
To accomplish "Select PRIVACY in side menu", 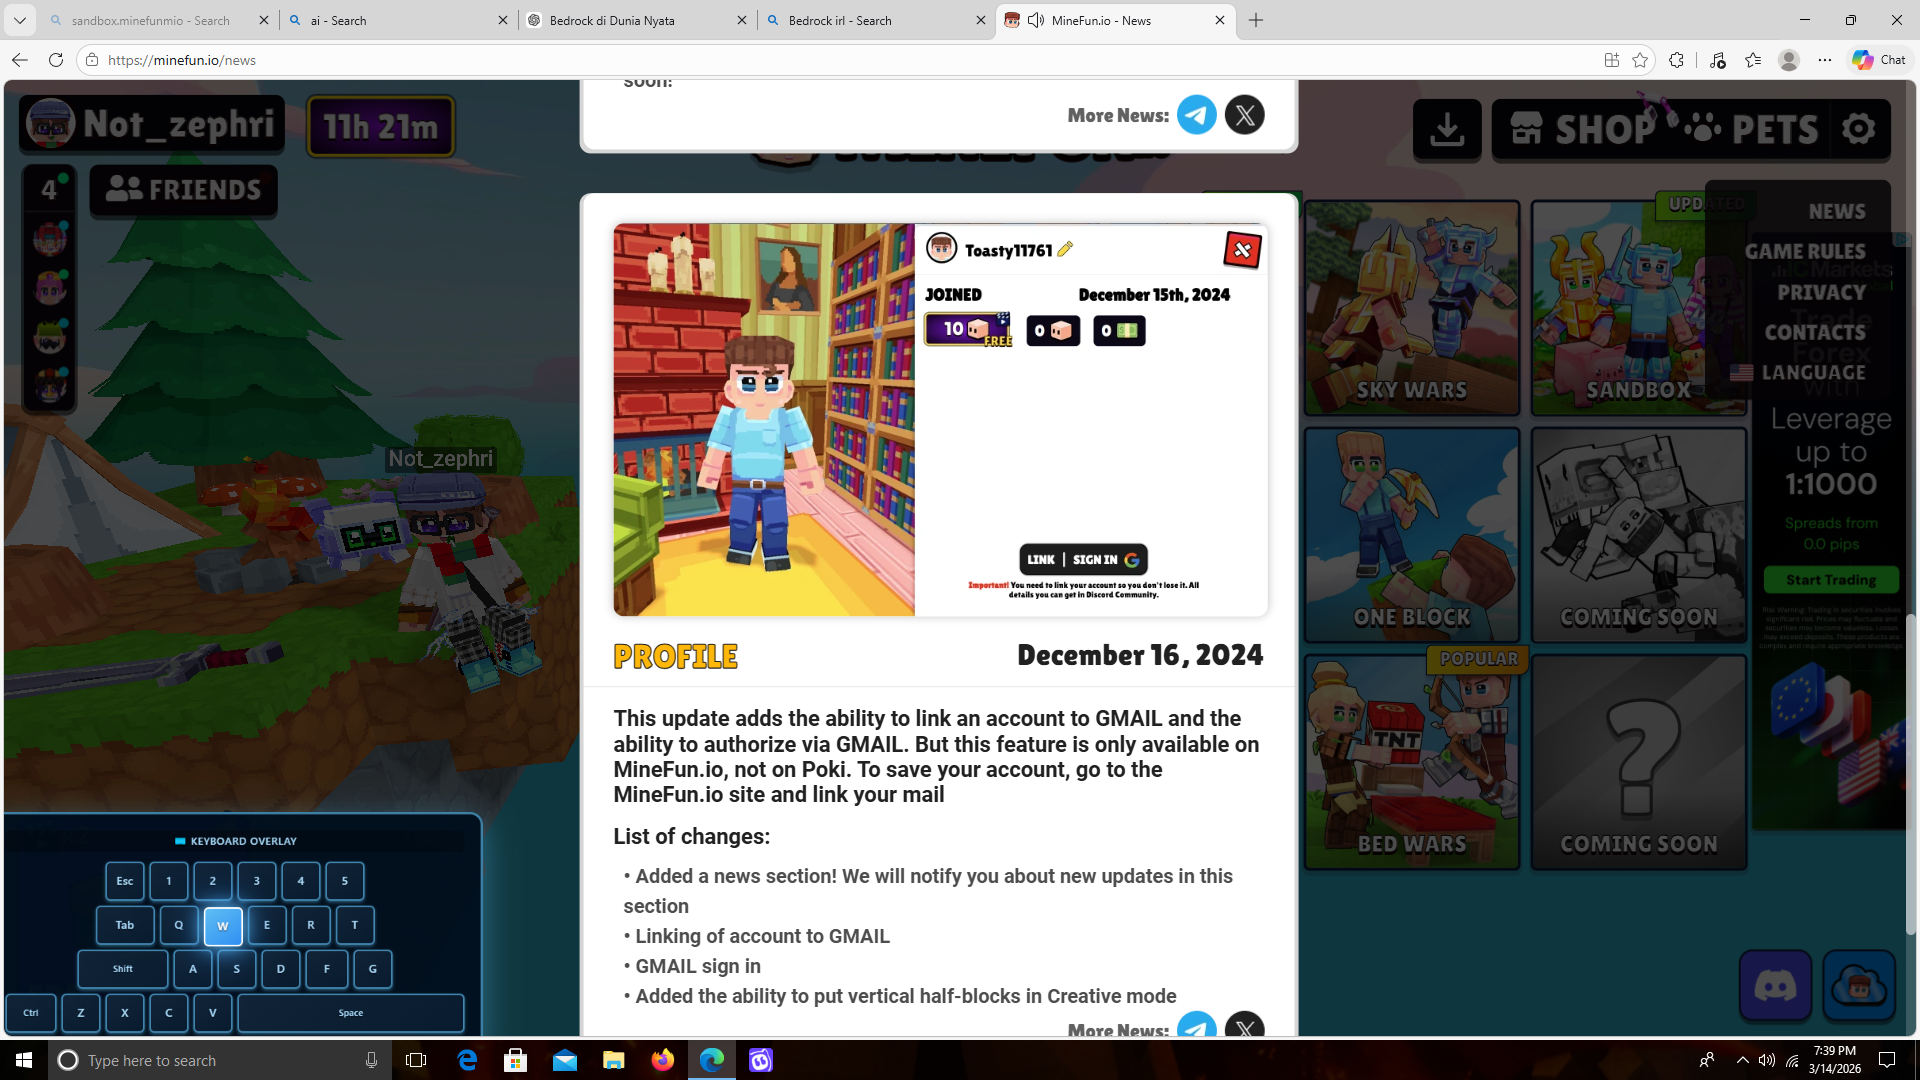I will point(1820,293).
